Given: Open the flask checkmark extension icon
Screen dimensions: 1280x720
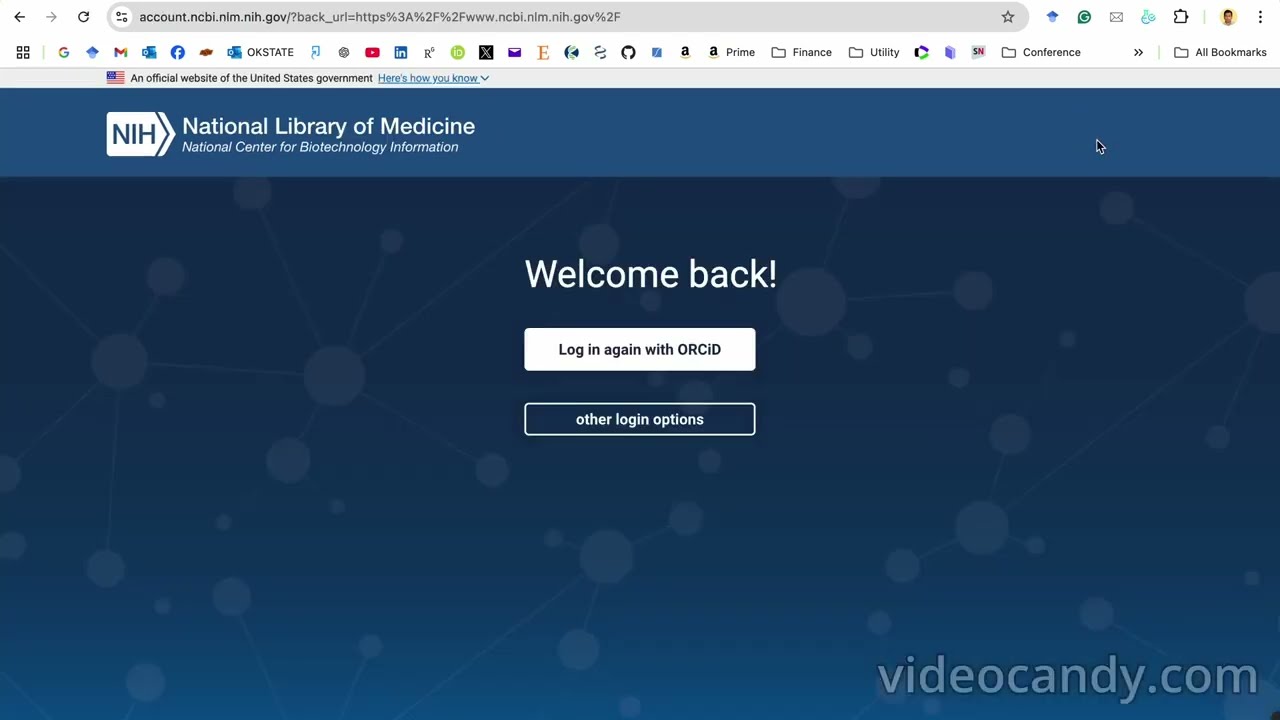Looking at the screenshot, I should (1148, 17).
